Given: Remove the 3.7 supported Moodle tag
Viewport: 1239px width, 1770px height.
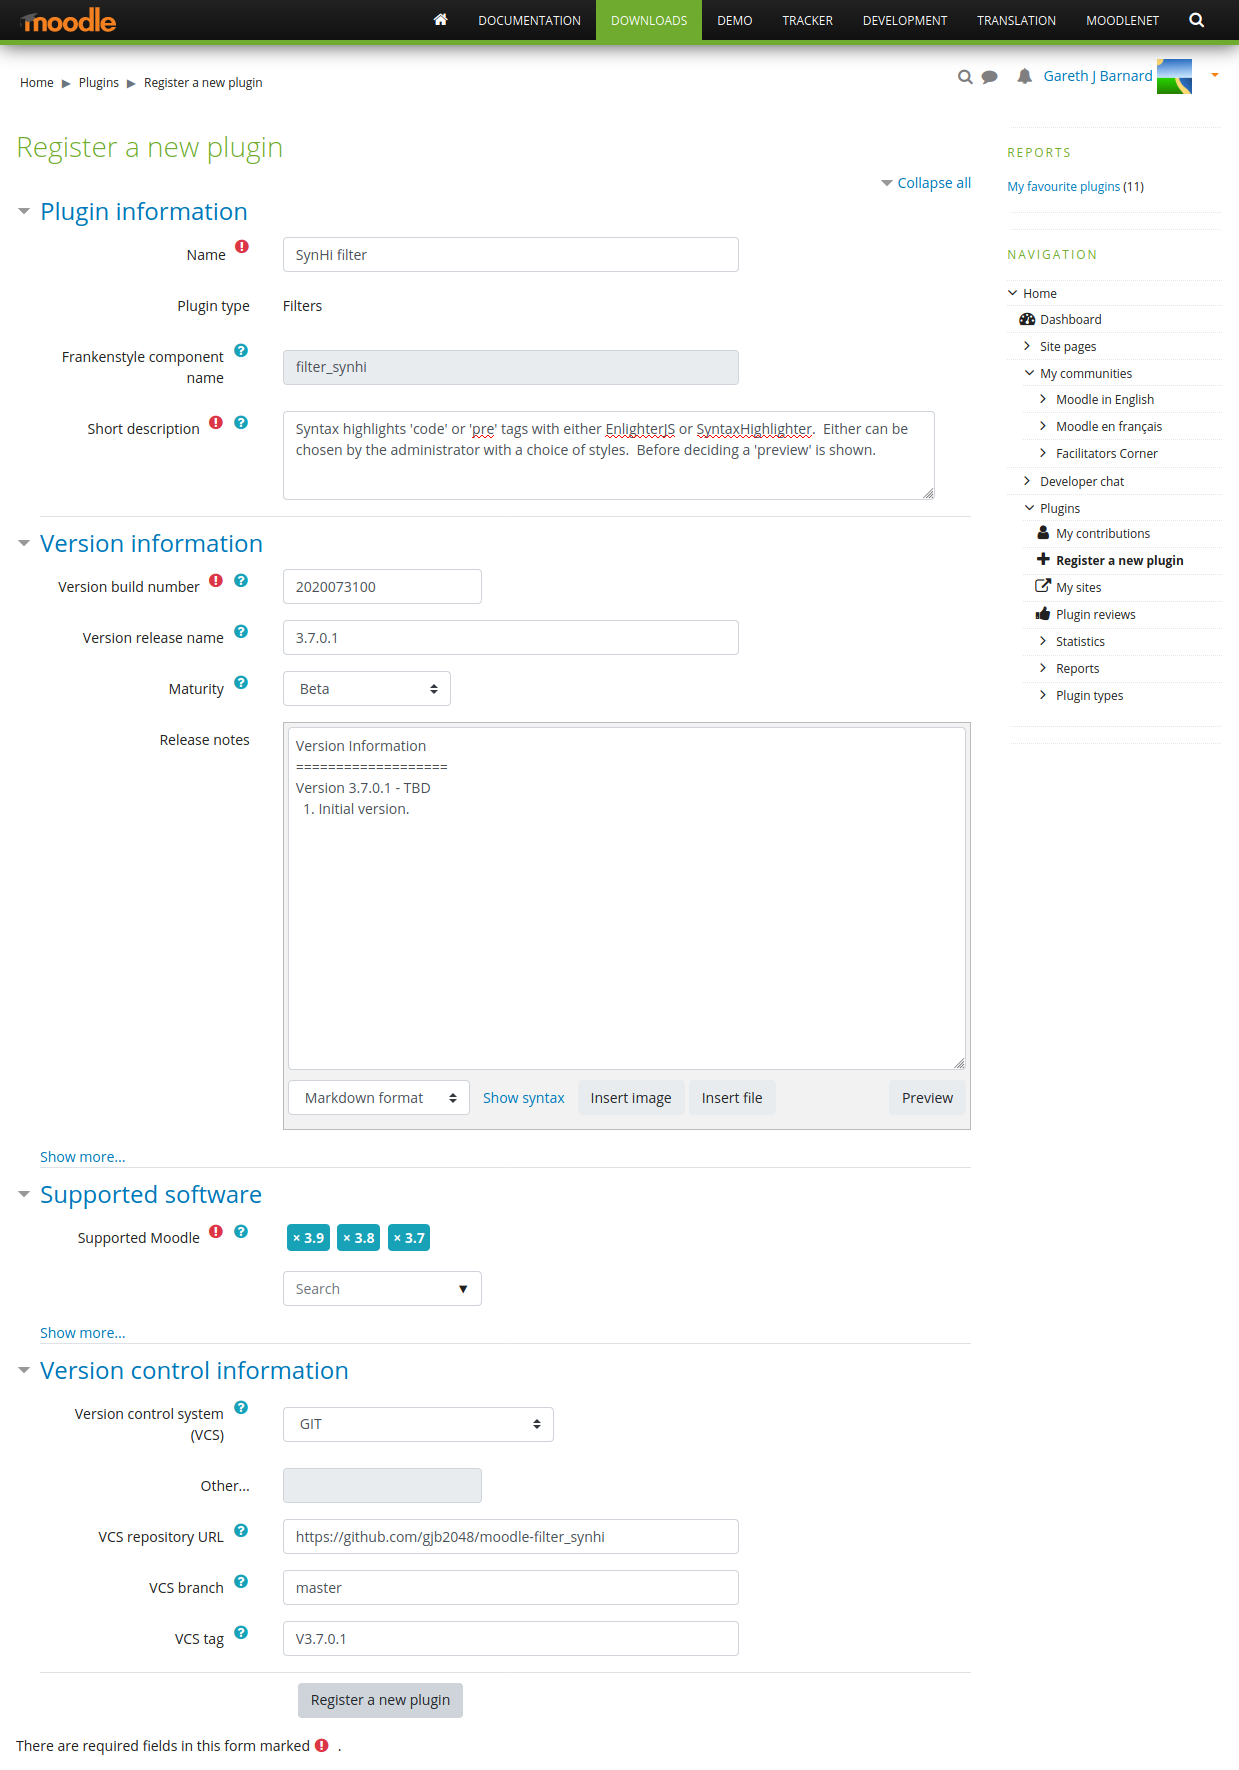Looking at the screenshot, I should tap(409, 1238).
